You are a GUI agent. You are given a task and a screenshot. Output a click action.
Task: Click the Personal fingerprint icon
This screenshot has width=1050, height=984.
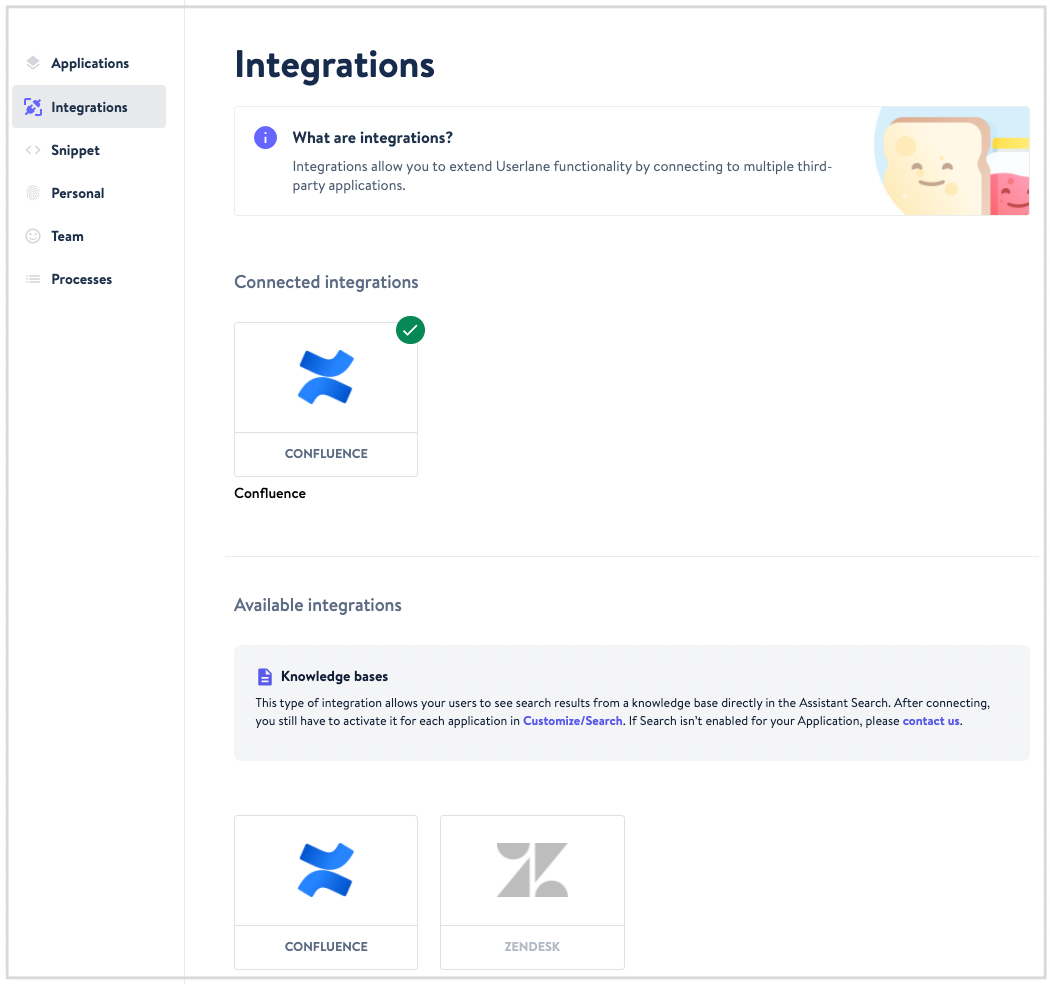click(33, 193)
